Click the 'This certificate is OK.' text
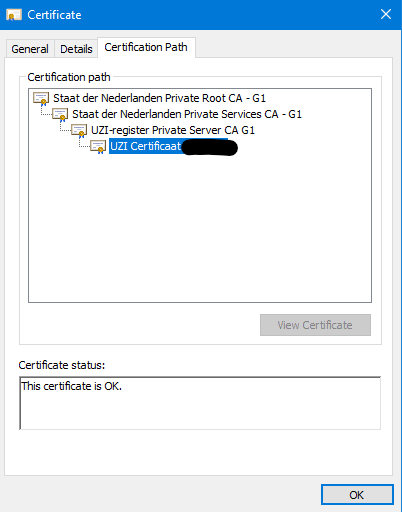402x512 pixels. [x=72, y=386]
